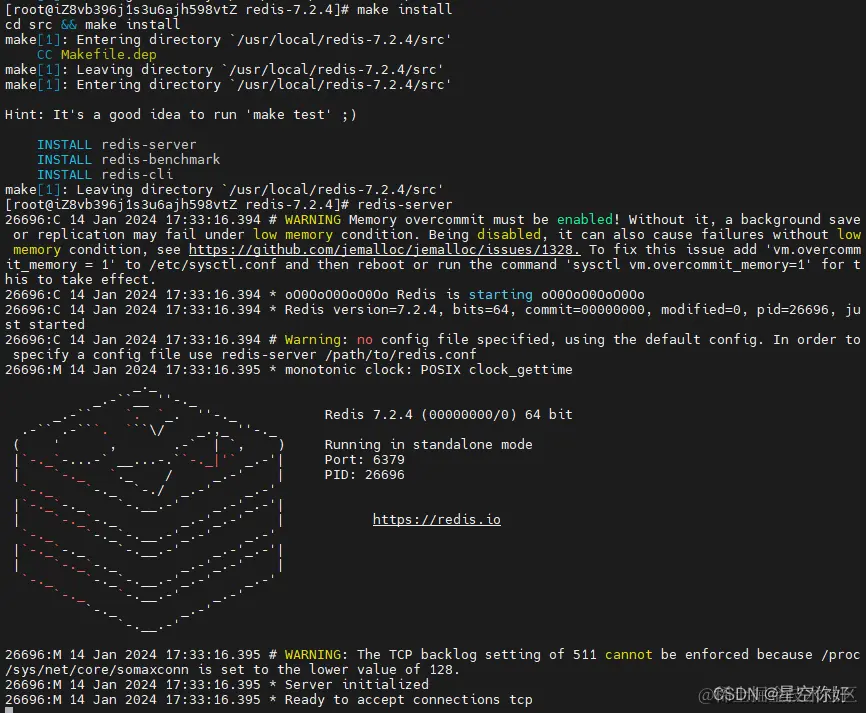Image resolution: width=866 pixels, height=713 pixels.
Task: Open the https://redis.io link
Action: coord(437,520)
